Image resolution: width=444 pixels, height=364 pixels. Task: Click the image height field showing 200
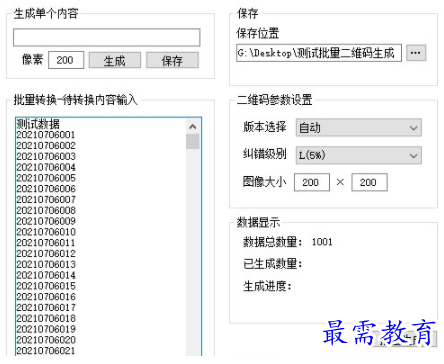coord(369,182)
